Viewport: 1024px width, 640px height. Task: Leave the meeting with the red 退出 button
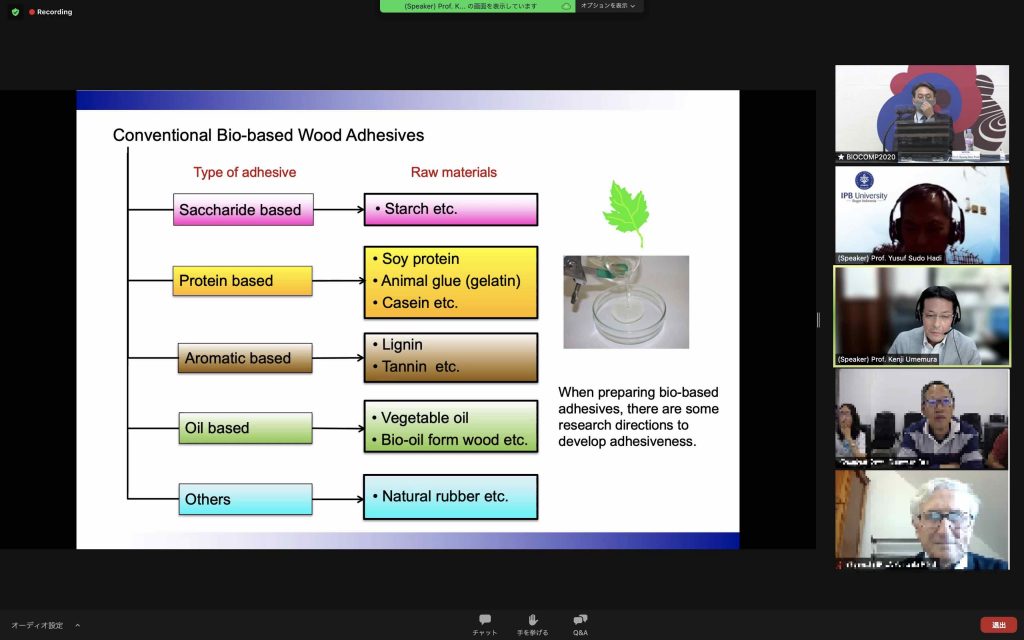tap(999, 625)
